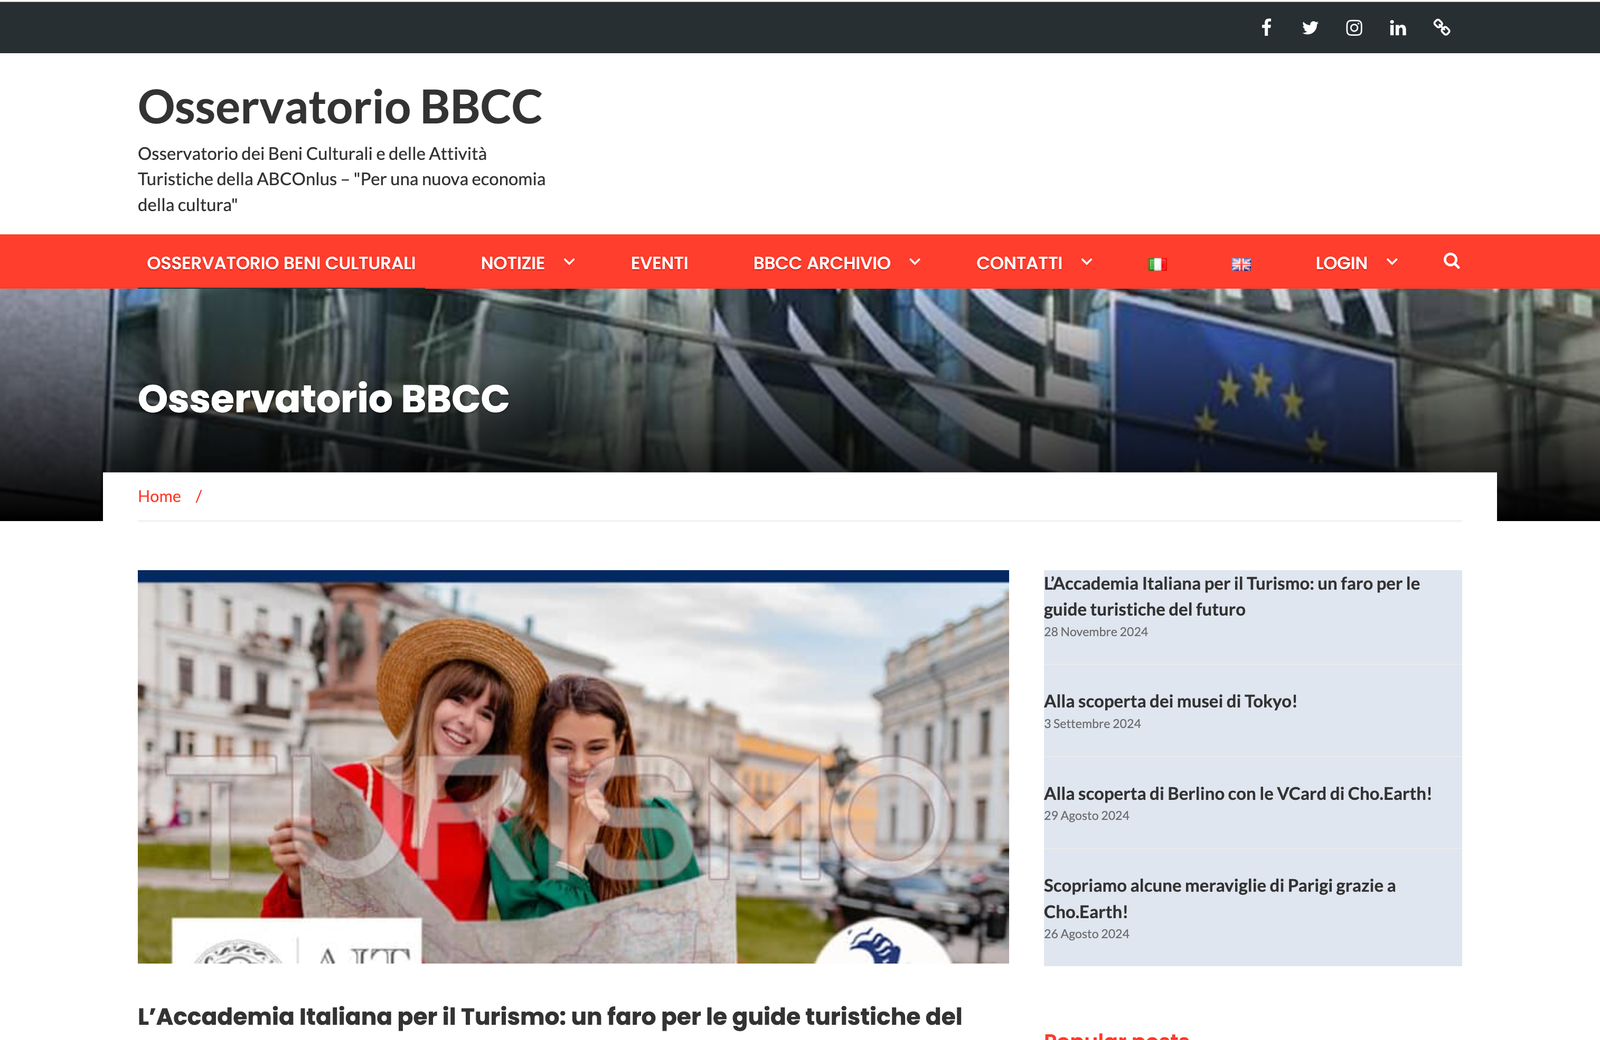Open the Eventi menu item
This screenshot has width=1600, height=1040.
[x=659, y=263]
